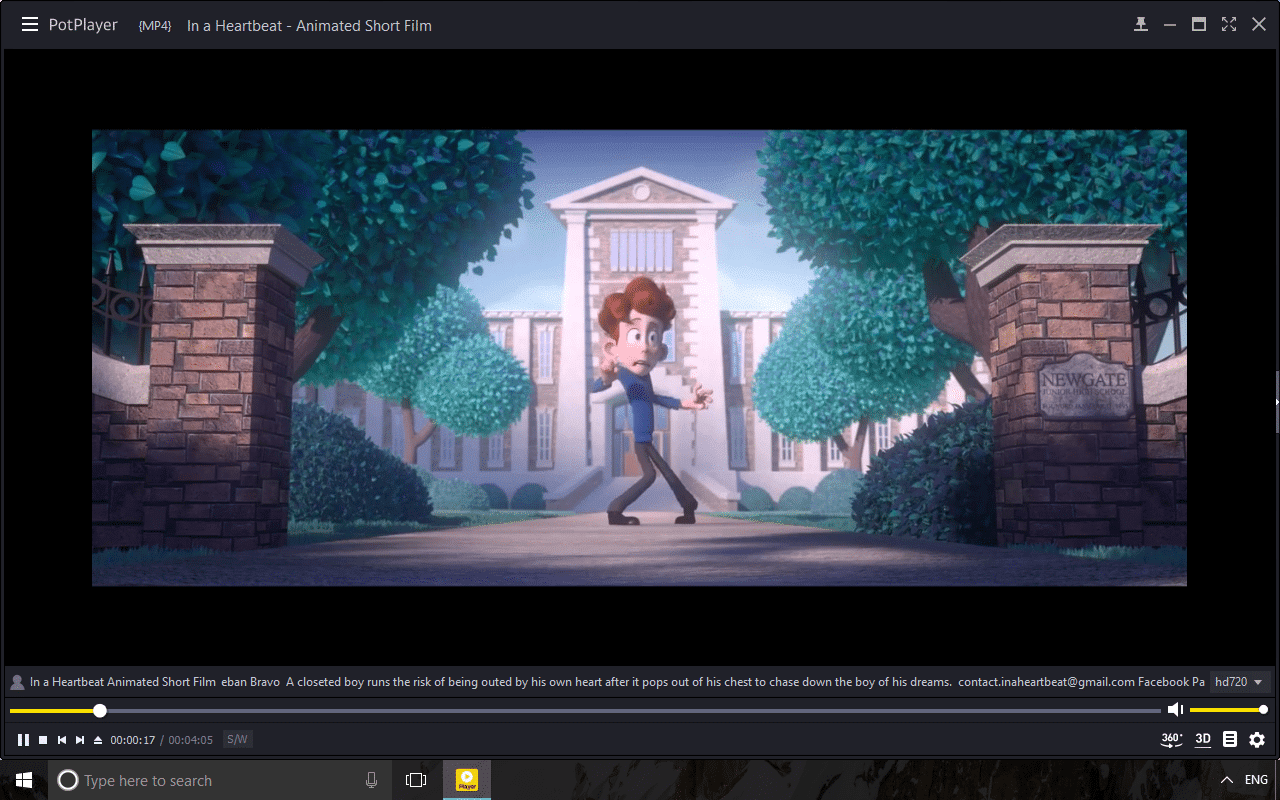Toggle the S/W decoder indicator

coord(237,740)
